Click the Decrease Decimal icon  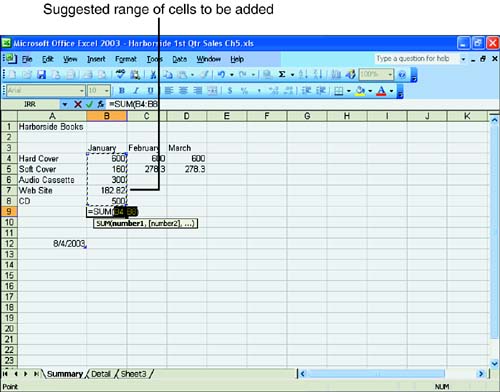coord(288,91)
